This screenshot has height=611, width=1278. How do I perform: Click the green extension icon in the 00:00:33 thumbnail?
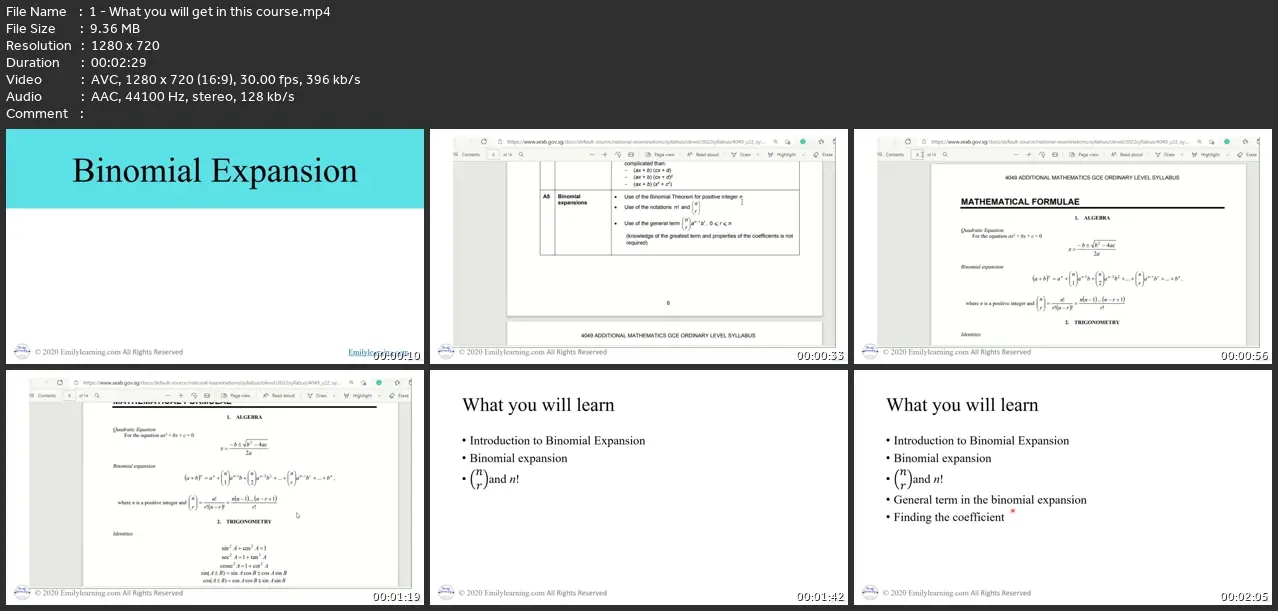tap(803, 142)
